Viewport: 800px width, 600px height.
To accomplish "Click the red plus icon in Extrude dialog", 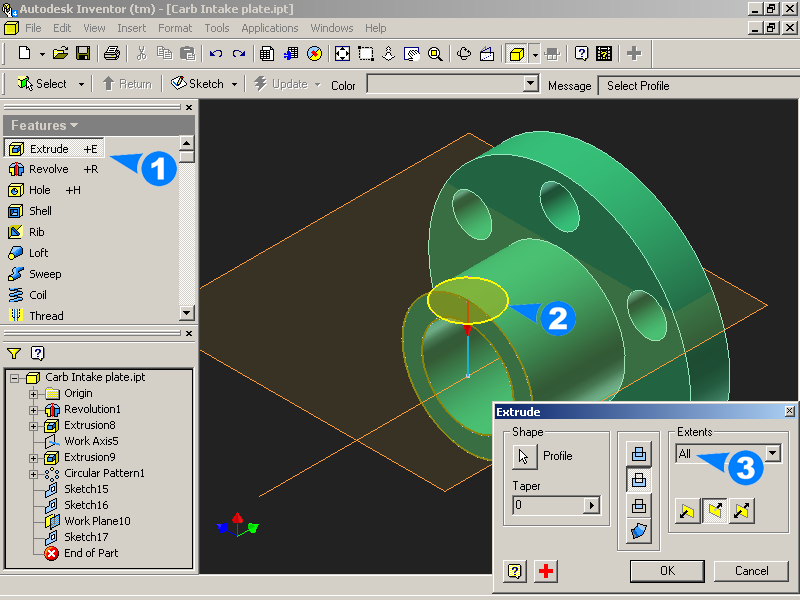I will [546, 571].
